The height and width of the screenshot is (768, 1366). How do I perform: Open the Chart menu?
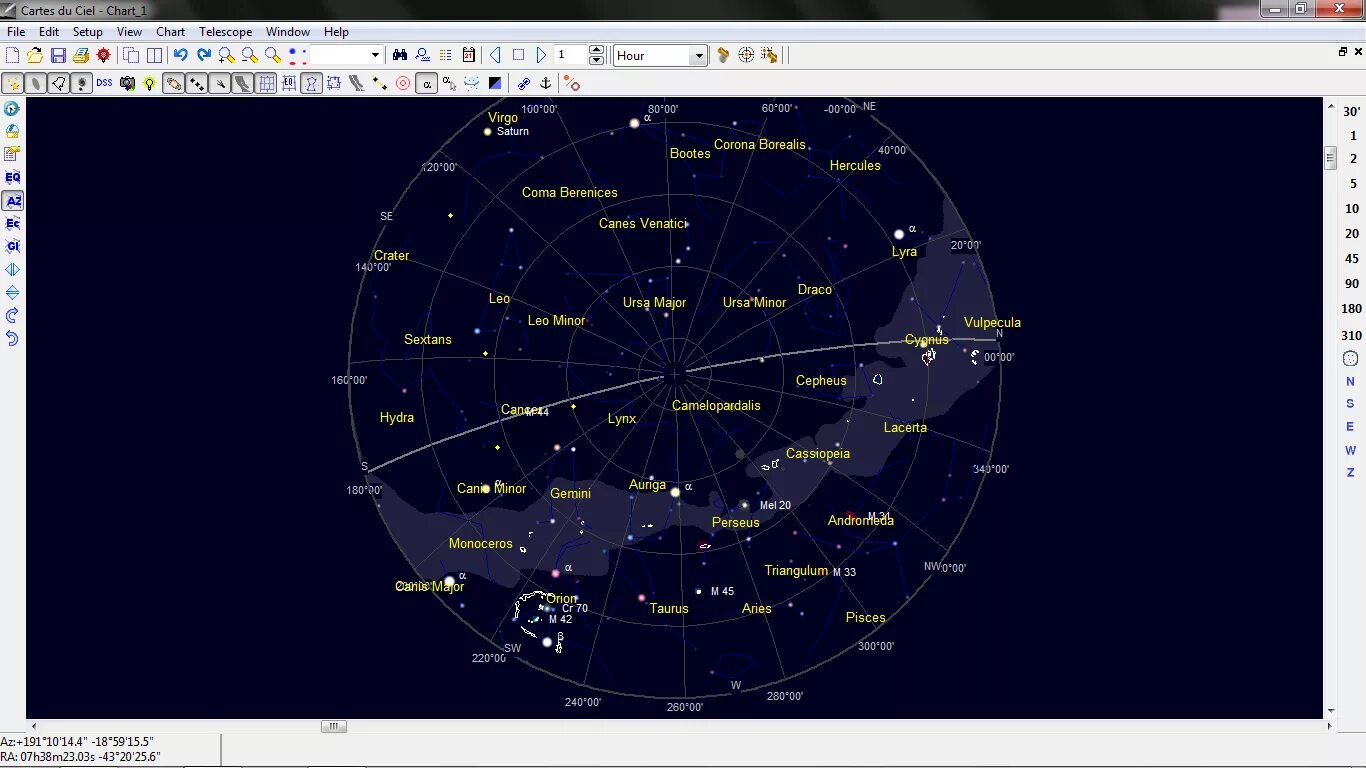point(171,32)
